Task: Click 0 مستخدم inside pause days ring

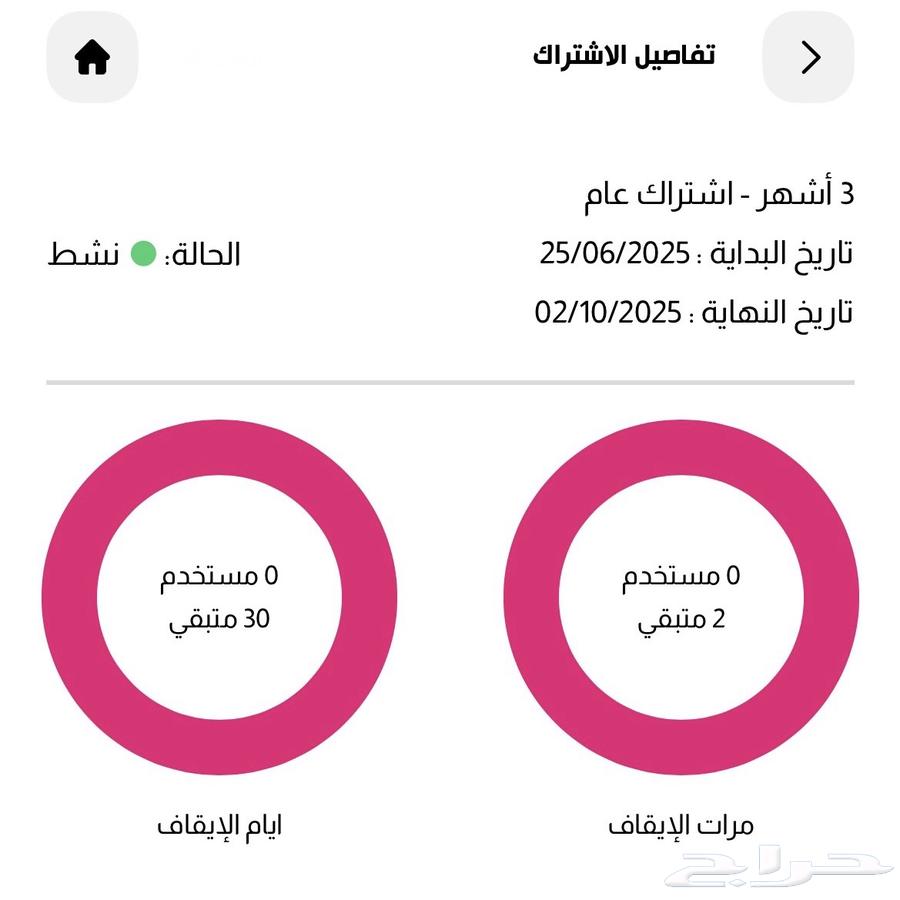Action: (219, 576)
